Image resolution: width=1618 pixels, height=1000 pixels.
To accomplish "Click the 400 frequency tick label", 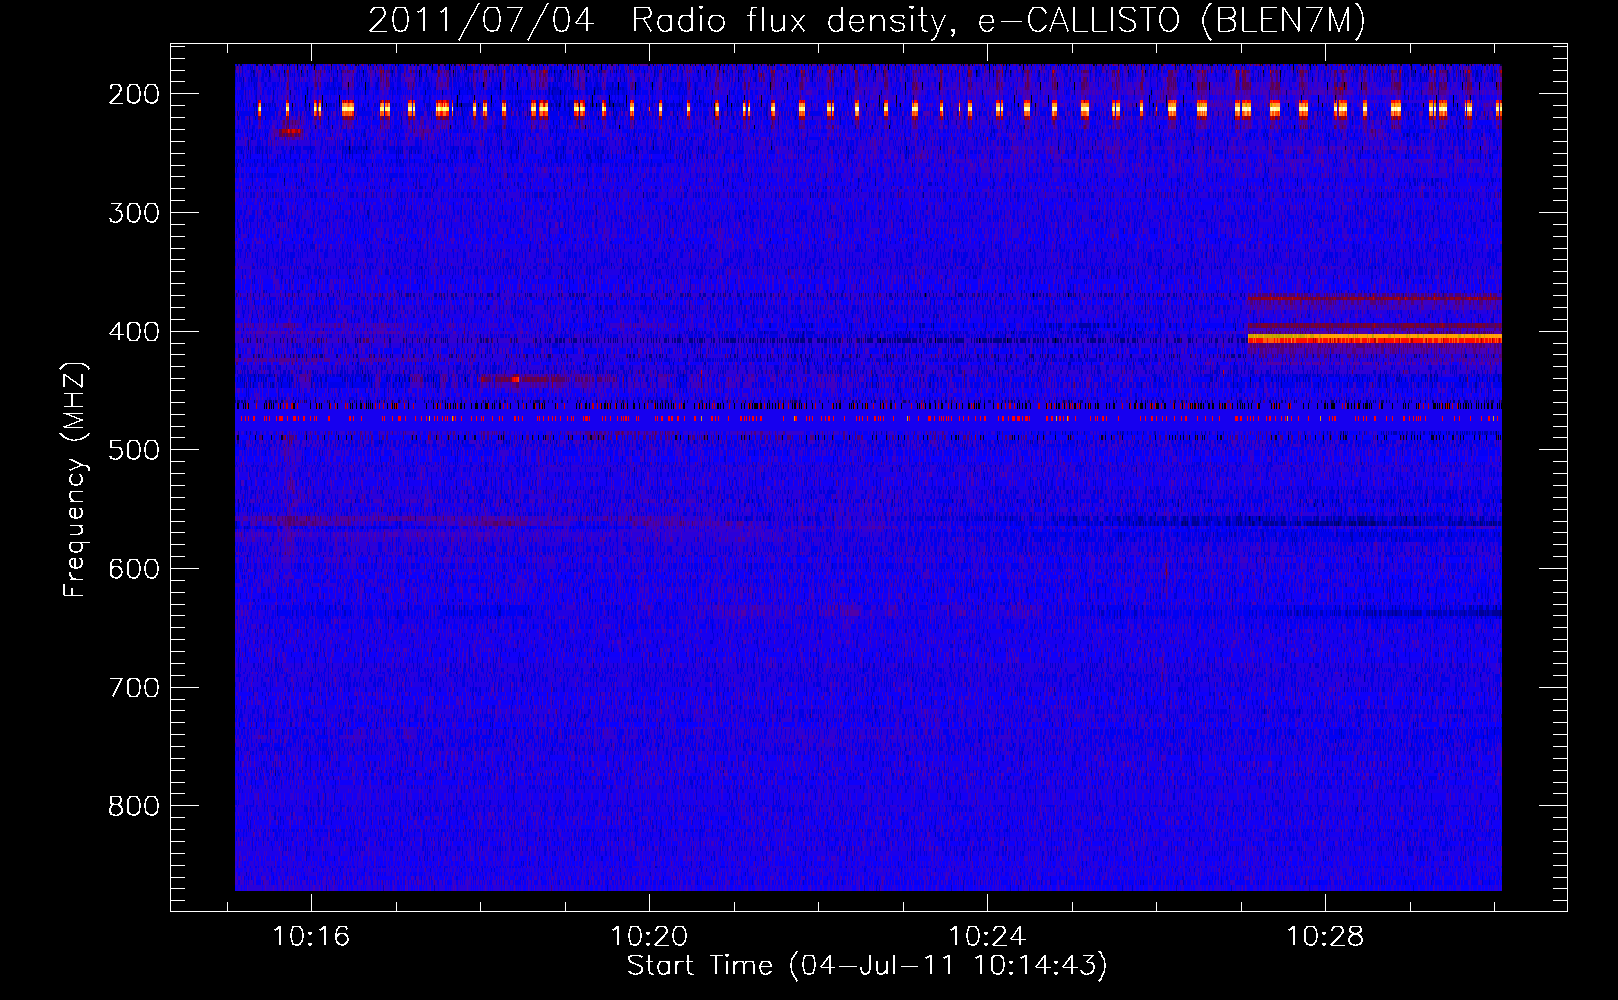I will [134, 332].
